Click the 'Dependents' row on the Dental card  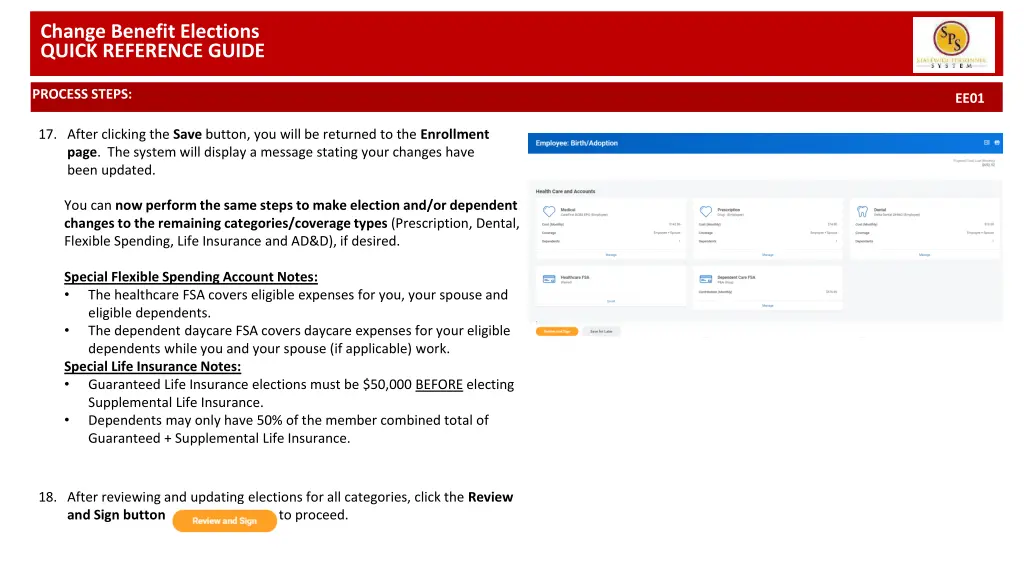click(x=925, y=242)
